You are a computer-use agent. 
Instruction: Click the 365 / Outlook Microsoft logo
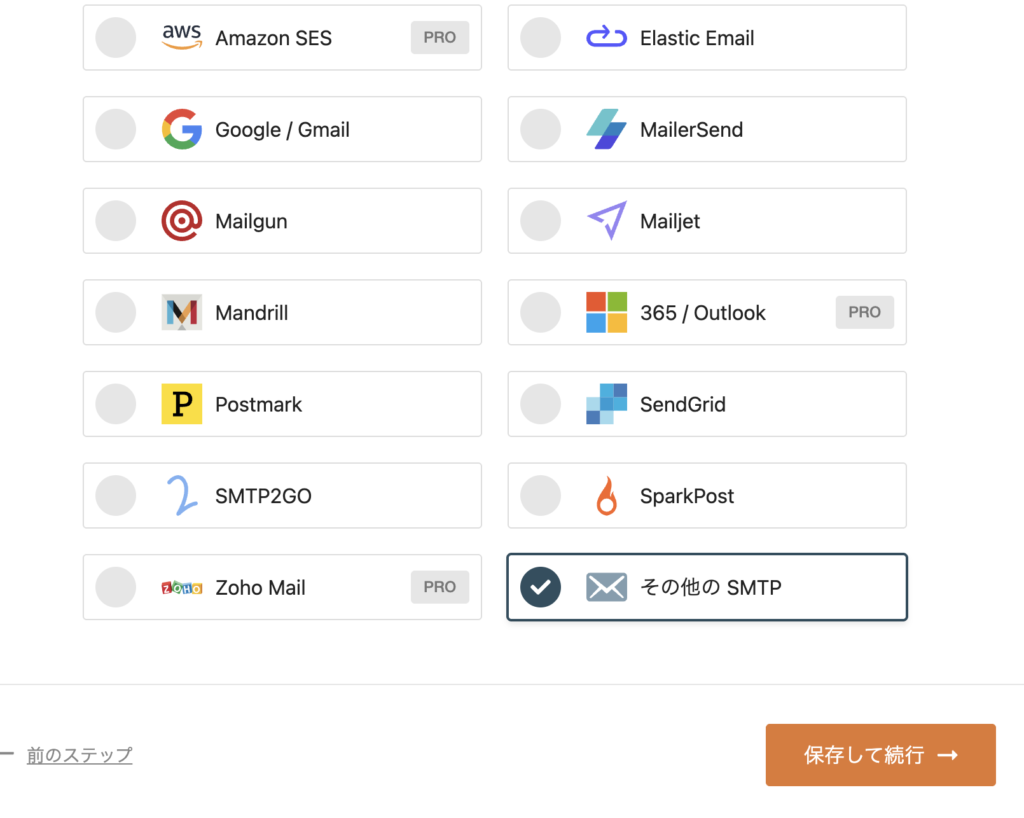[606, 313]
